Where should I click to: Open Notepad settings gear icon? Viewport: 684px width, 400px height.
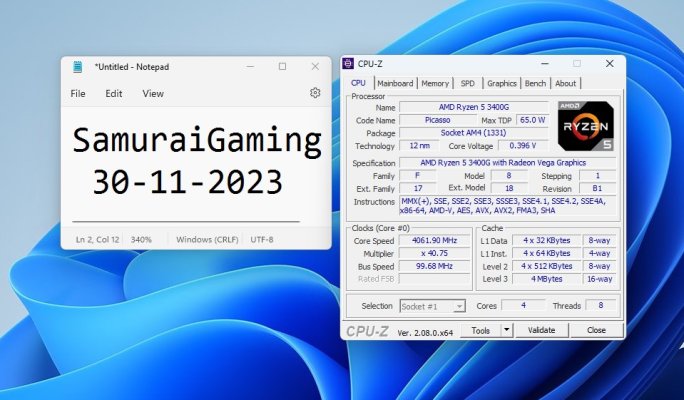click(x=315, y=93)
